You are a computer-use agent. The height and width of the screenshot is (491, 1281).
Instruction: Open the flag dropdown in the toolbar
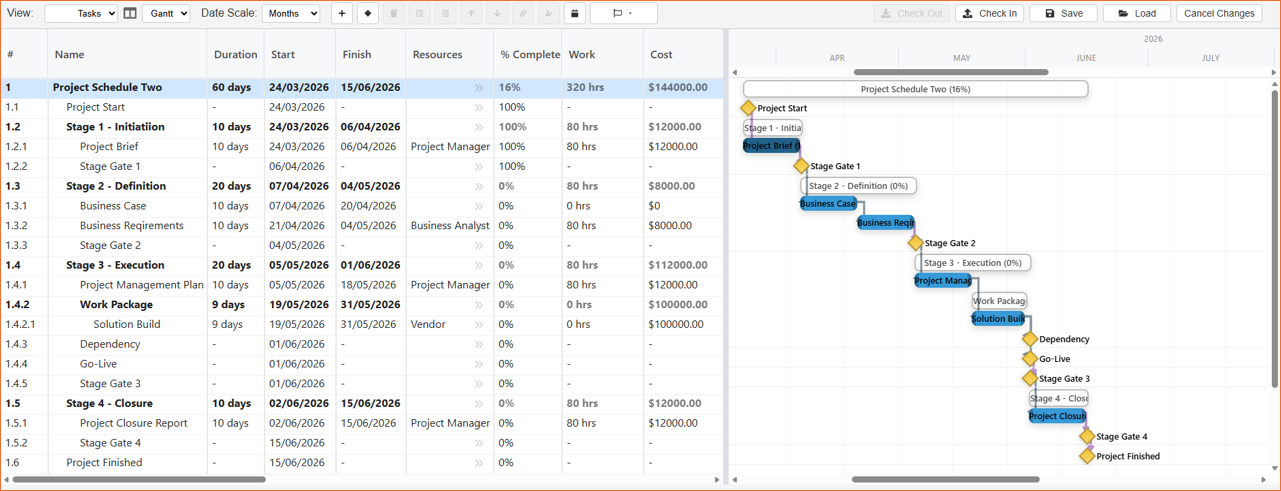pyautogui.click(x=623, y=14)
